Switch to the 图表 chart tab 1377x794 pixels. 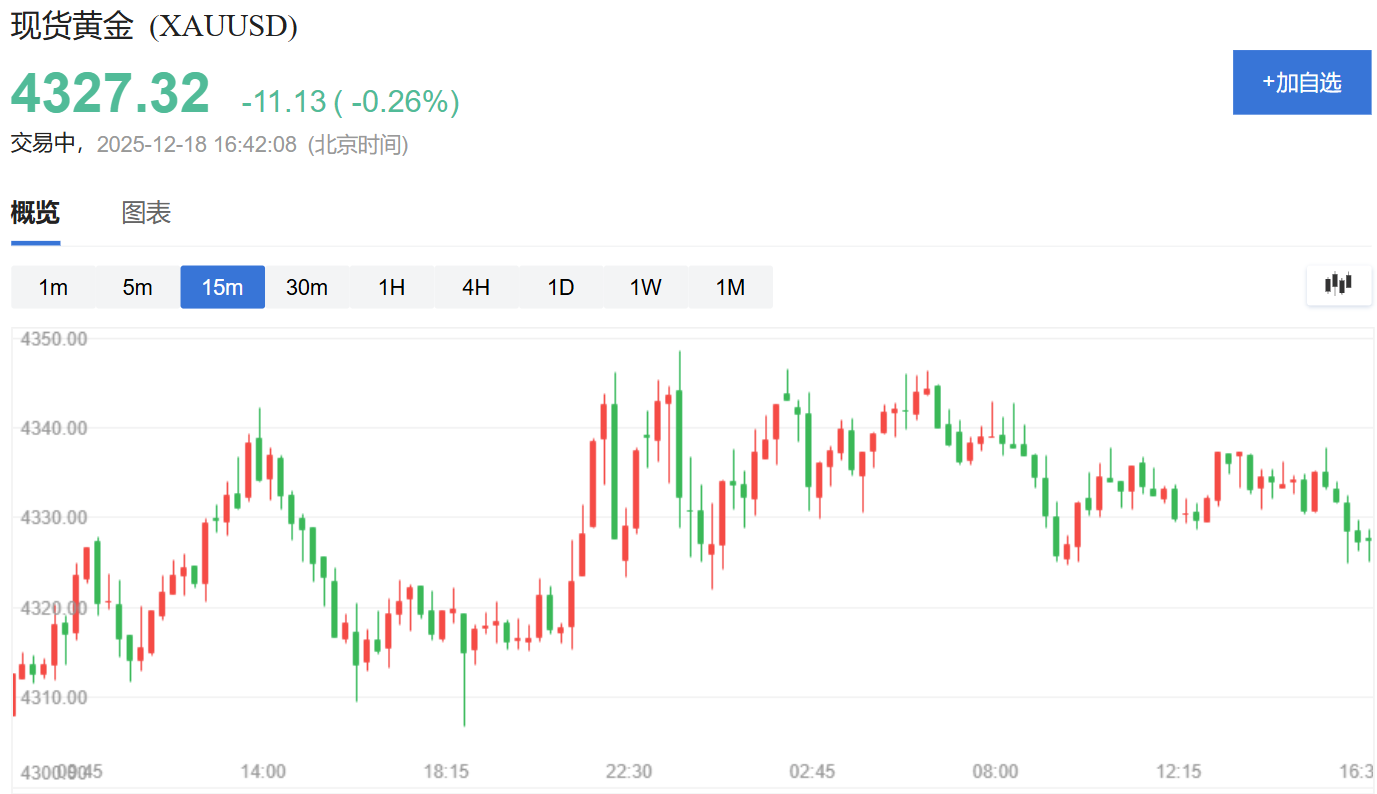[x=146, y=213]
